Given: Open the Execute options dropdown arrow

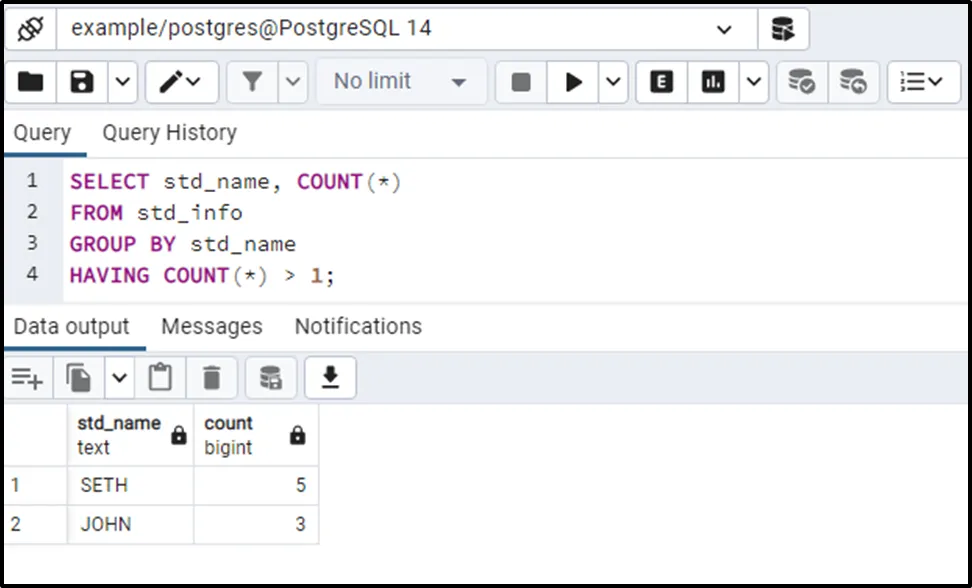Looking at the screenshot, I should click(x=612, y=82).
